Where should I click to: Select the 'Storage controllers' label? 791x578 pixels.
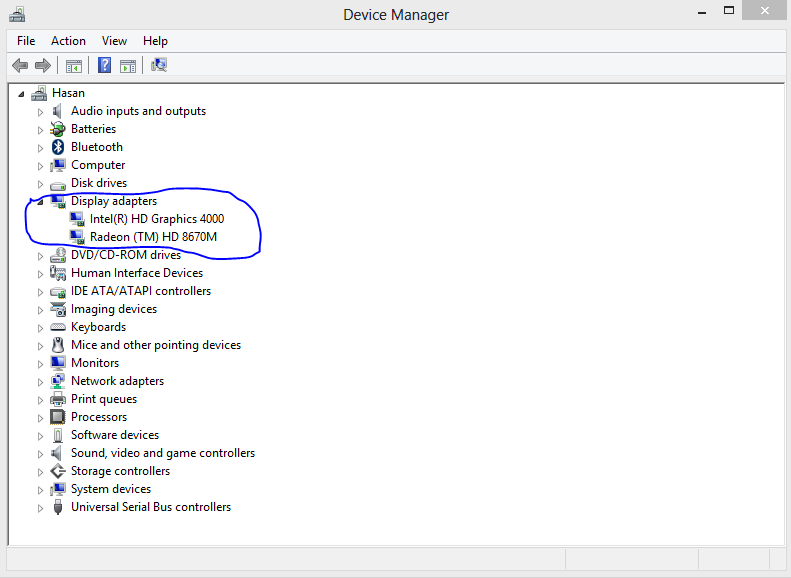coord(121,471)
